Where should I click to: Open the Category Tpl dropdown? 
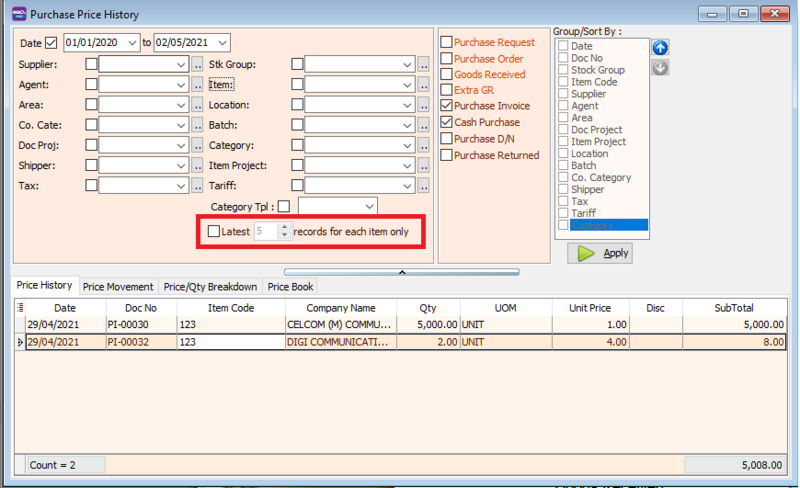(369, 206)
